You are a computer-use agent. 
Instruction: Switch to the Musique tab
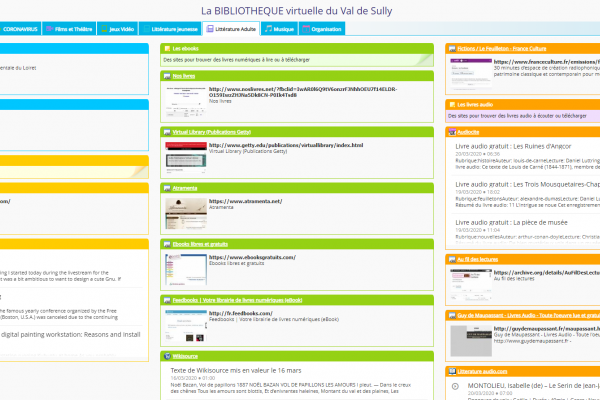[x=279, y=29]
